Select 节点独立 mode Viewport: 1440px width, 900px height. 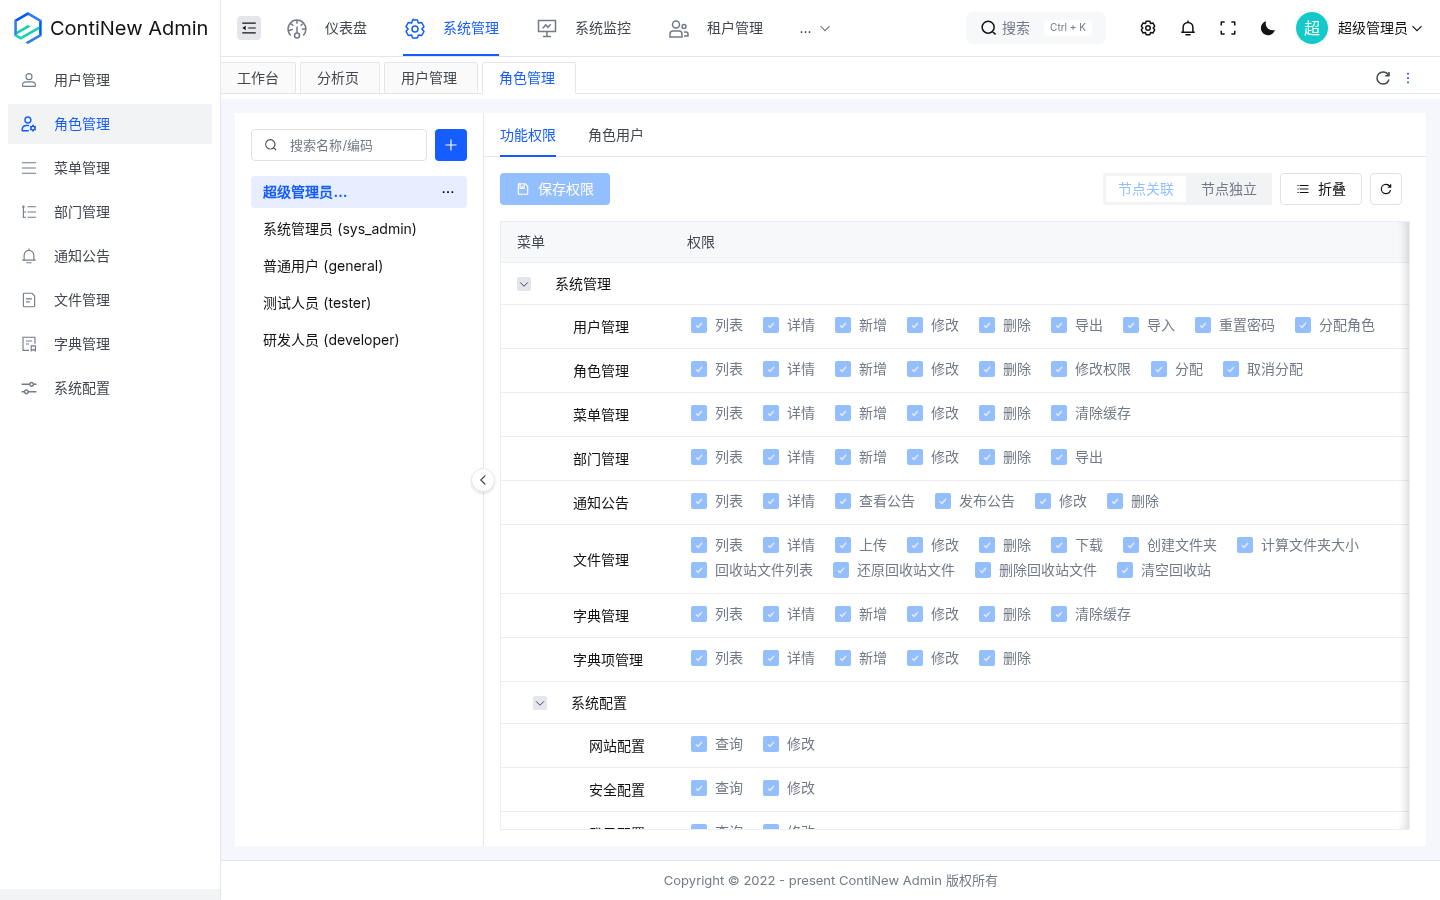(1229, 189)
